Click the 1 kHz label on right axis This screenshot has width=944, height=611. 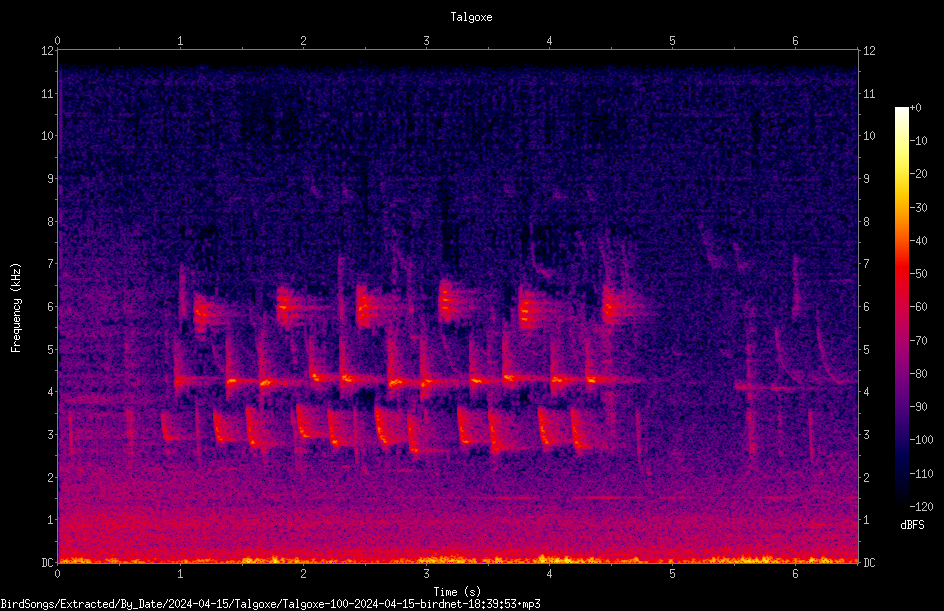tap(866, 520)
